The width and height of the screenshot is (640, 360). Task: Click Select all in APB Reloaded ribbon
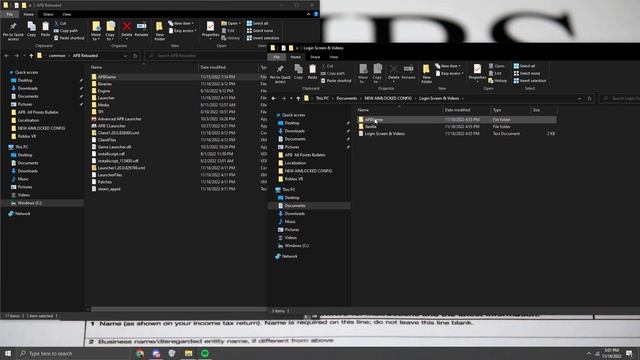258,23
